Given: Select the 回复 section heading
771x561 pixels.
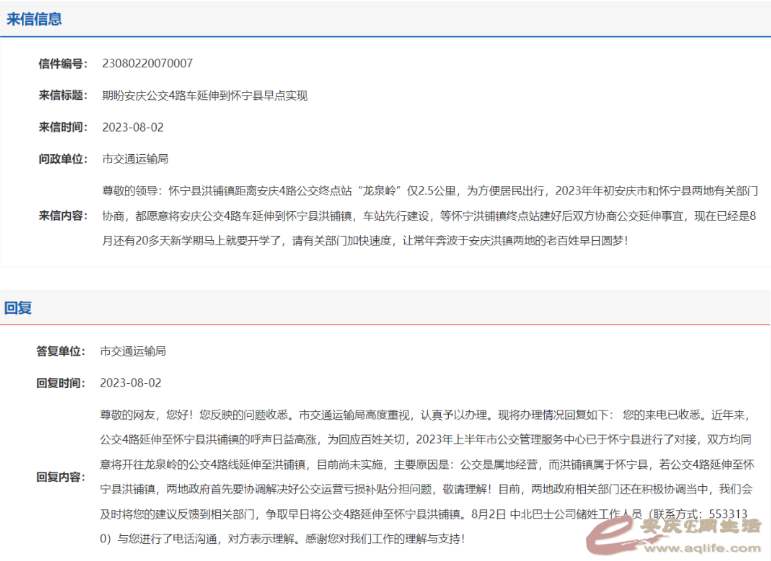Looking at the screenshot, I should [19, 308].
